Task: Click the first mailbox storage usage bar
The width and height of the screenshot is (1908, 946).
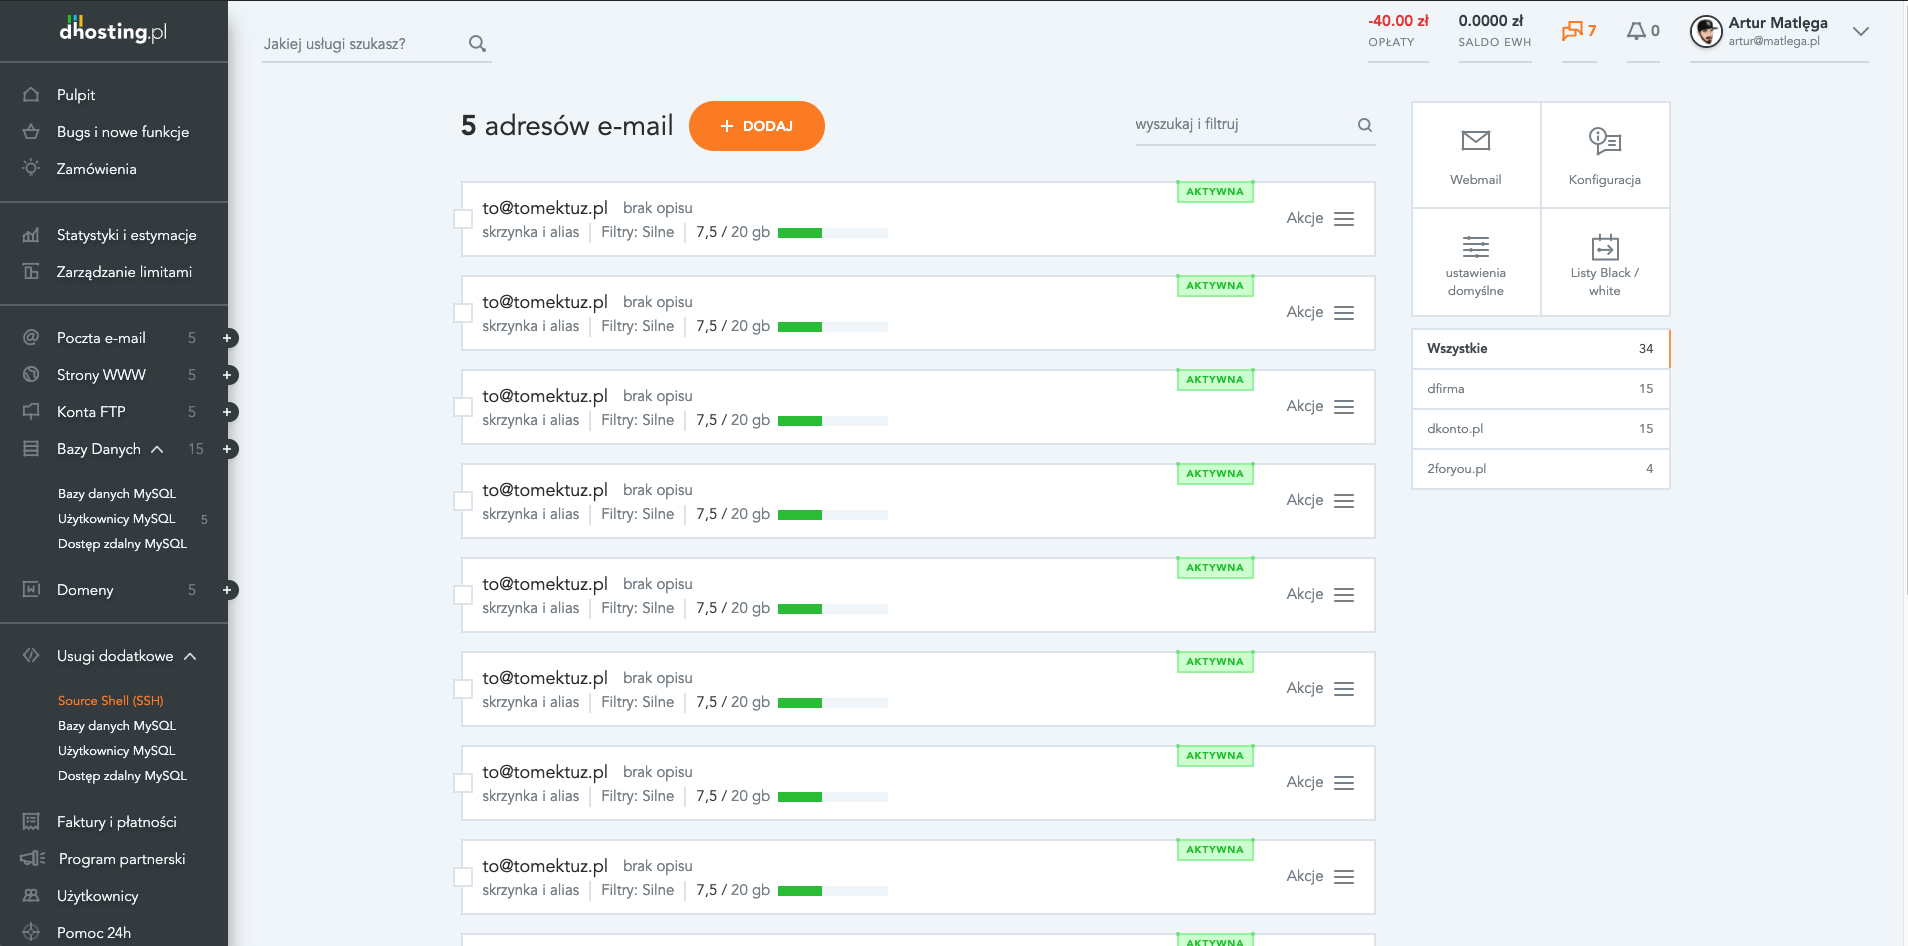Action: 832,233
